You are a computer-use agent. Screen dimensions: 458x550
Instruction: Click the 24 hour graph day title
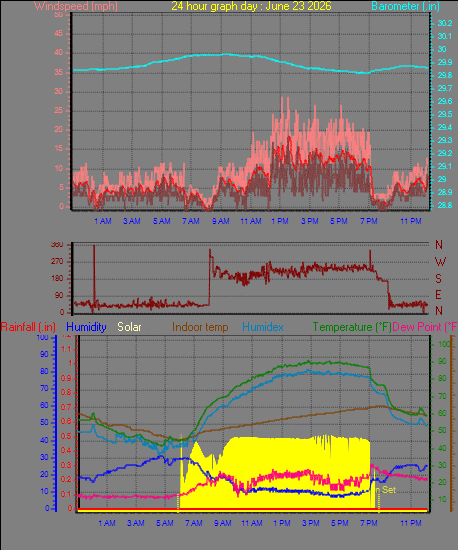click(x=251, y=6)
